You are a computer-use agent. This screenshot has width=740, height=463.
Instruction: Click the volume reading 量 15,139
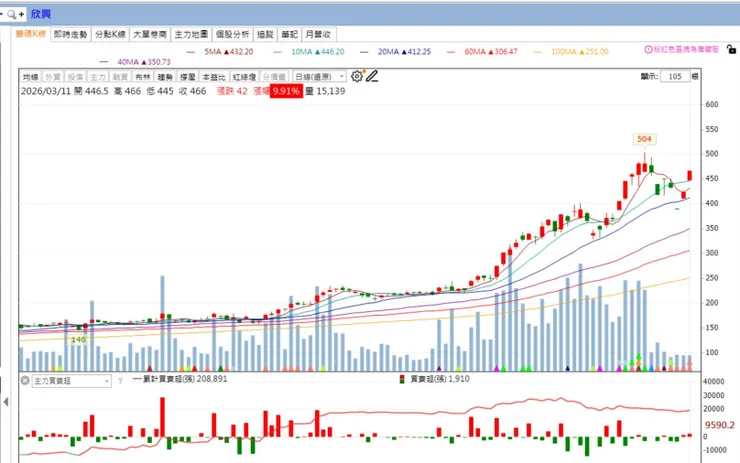[x=325, y=91]
